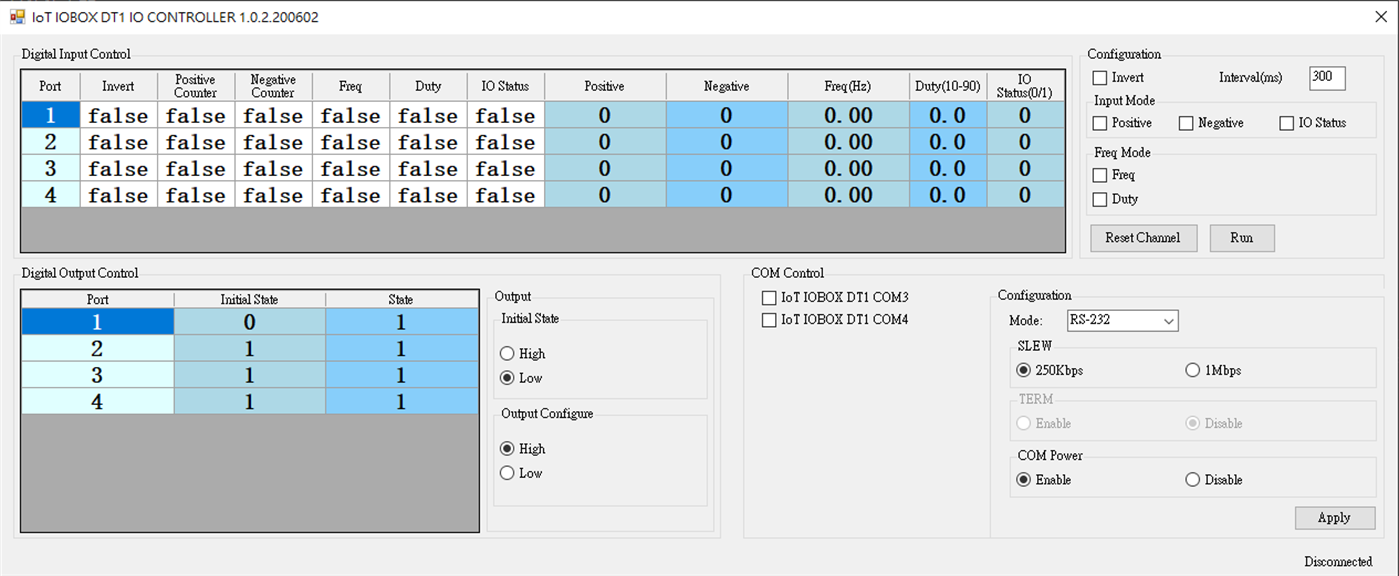This screenshot has height=576, width=1399.
Task: Click Invert false cell for input port 1
Action: (x=118, y=115)
